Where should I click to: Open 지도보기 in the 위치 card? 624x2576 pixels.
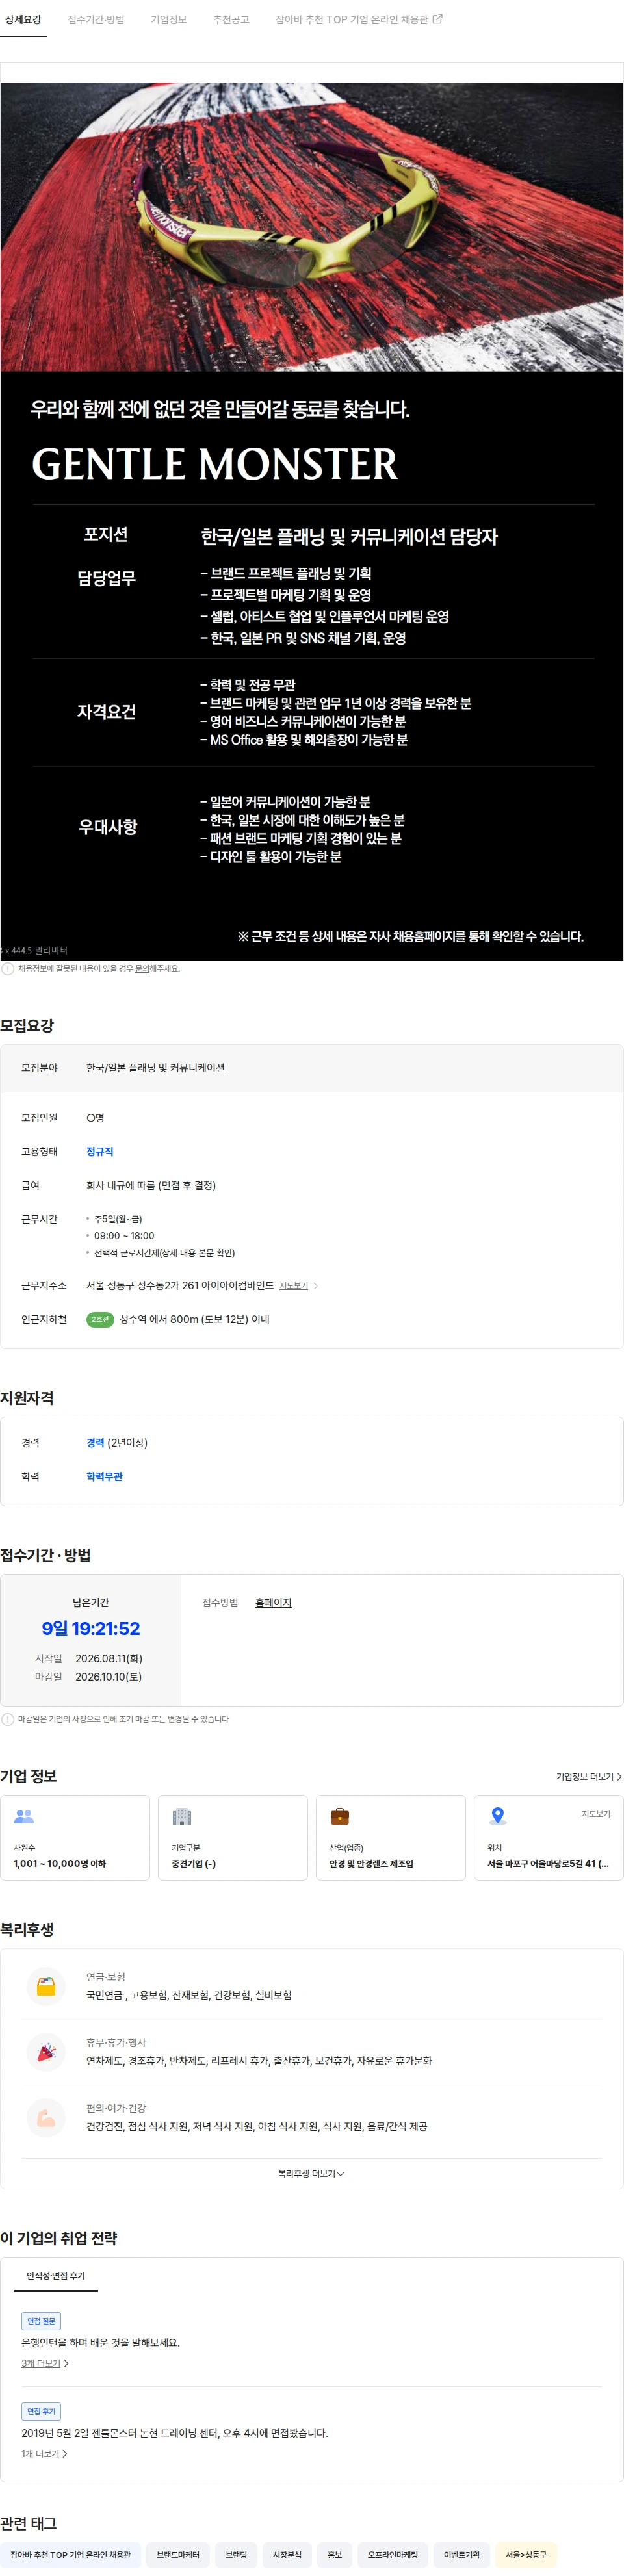(596, 1813)
